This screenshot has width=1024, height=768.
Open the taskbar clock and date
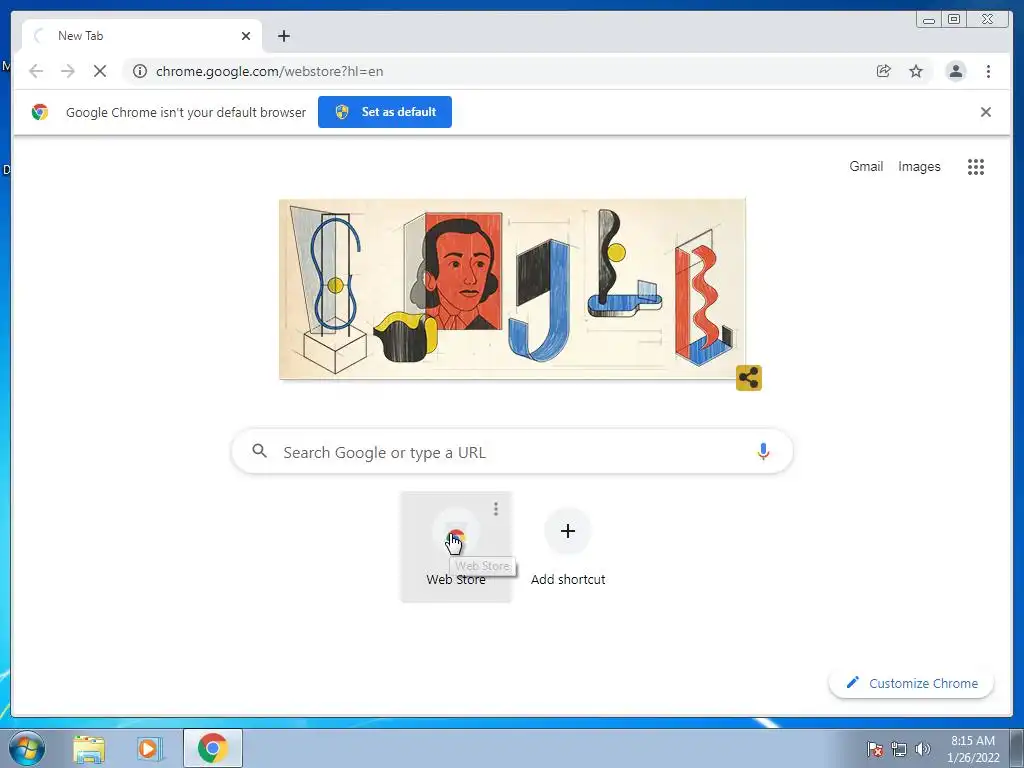(973, 749)
